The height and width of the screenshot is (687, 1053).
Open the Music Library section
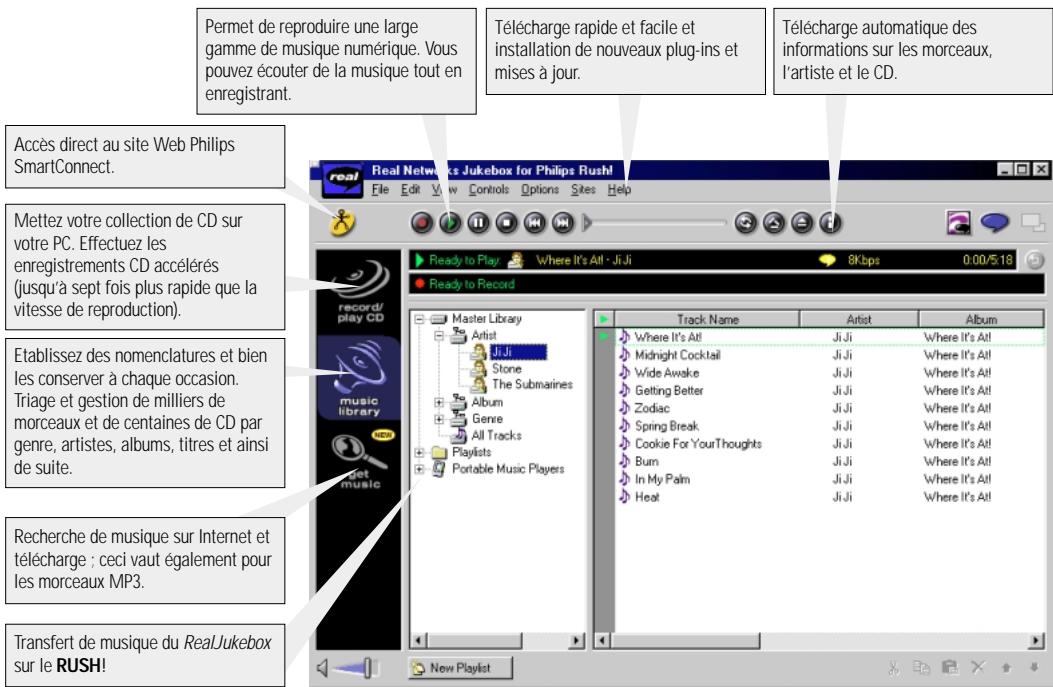click(359, 378)
